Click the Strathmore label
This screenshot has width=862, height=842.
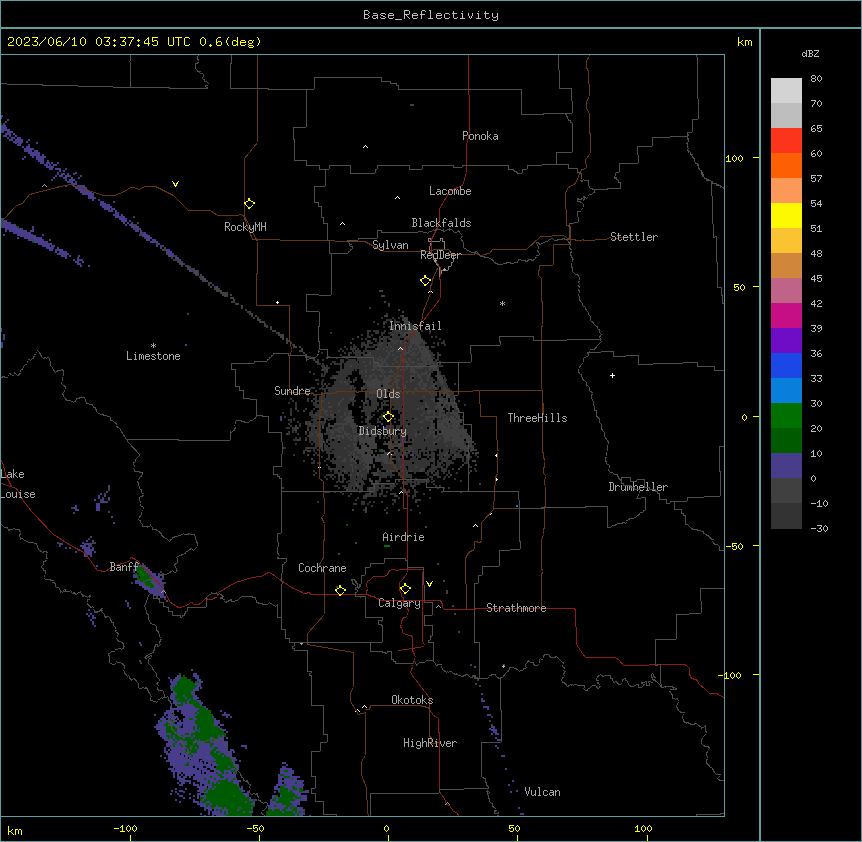516,608
